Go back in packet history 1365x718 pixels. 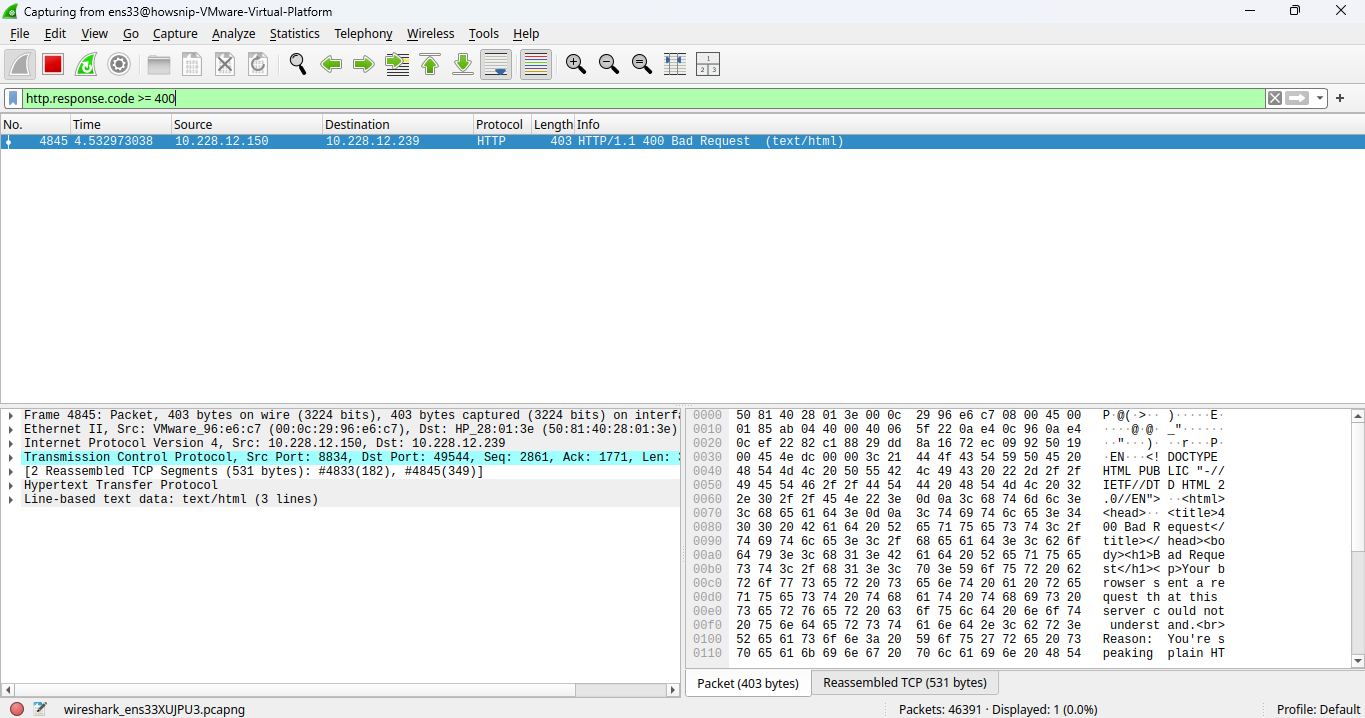coord(331,64)
